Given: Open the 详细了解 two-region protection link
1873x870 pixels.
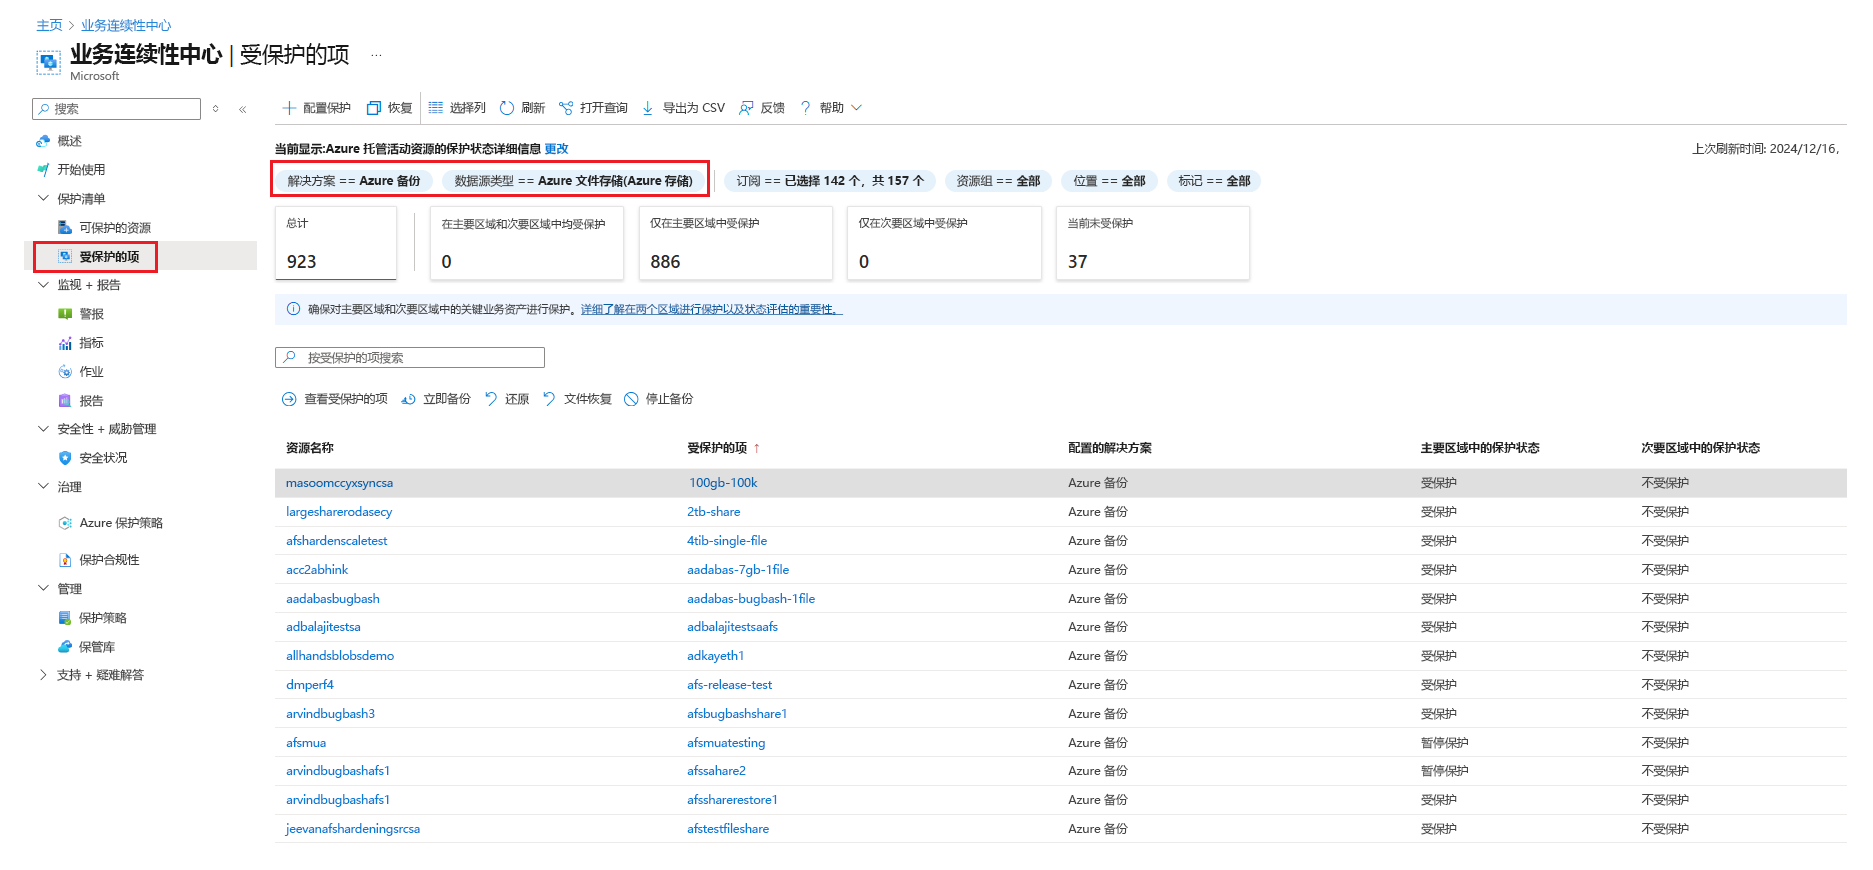Looking at the screenshot, I should tap(711, 310).
